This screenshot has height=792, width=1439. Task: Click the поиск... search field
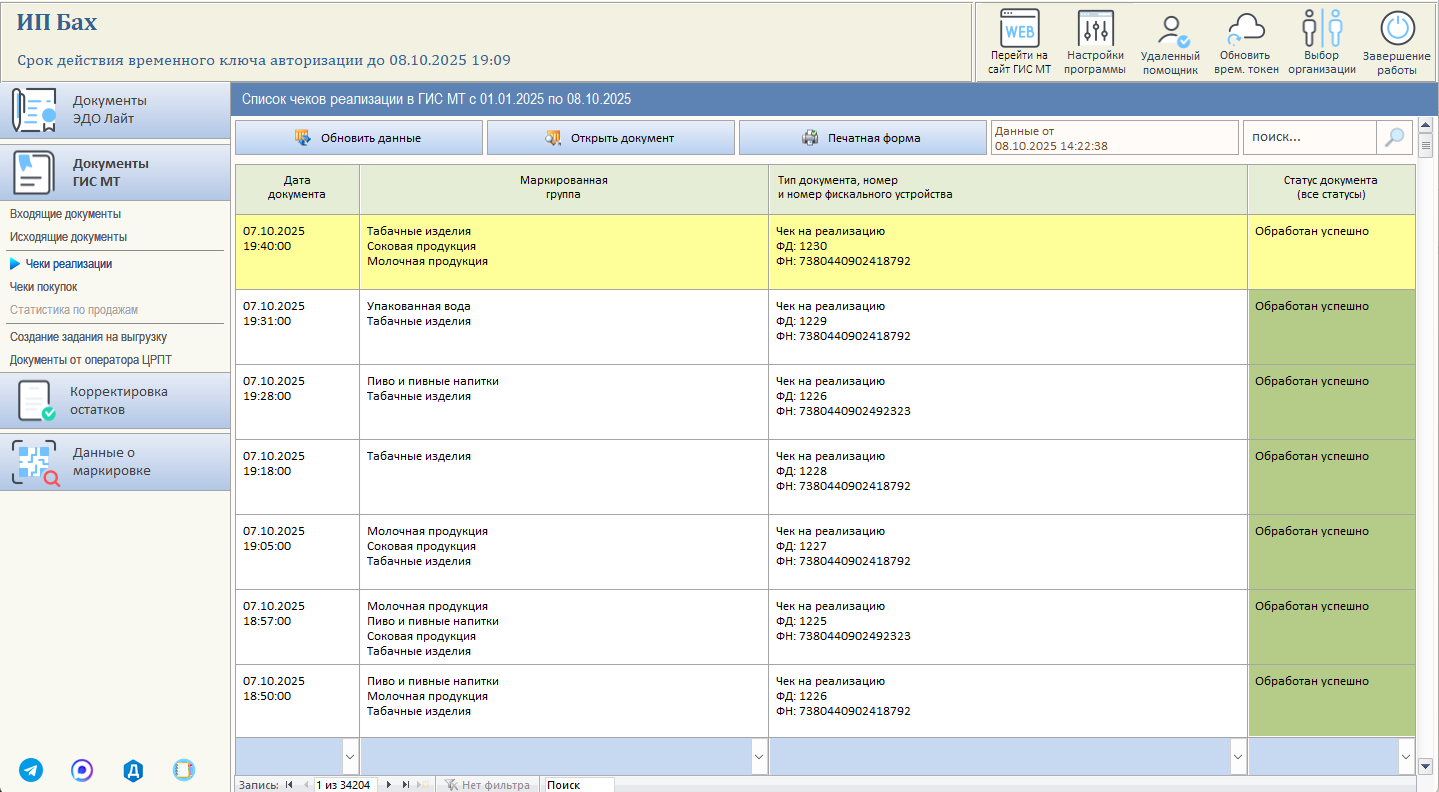pyautogui.click(x=1310, y=138)
